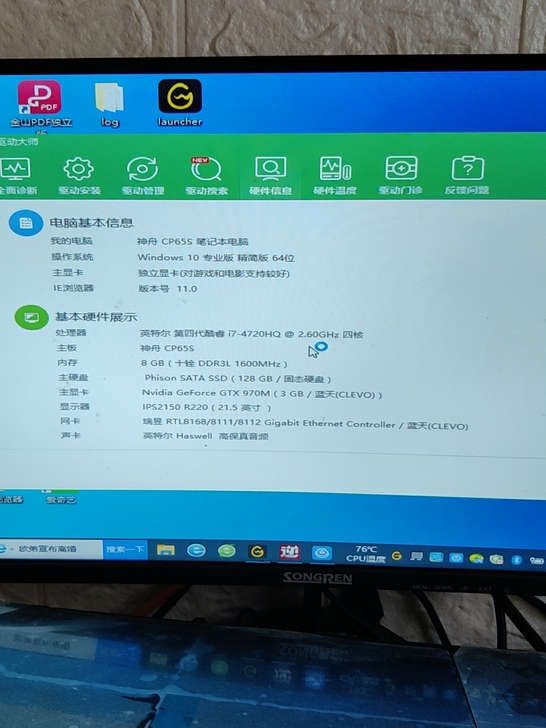Click the 8 GB DDR3L 1600MHz memory text

214,364
